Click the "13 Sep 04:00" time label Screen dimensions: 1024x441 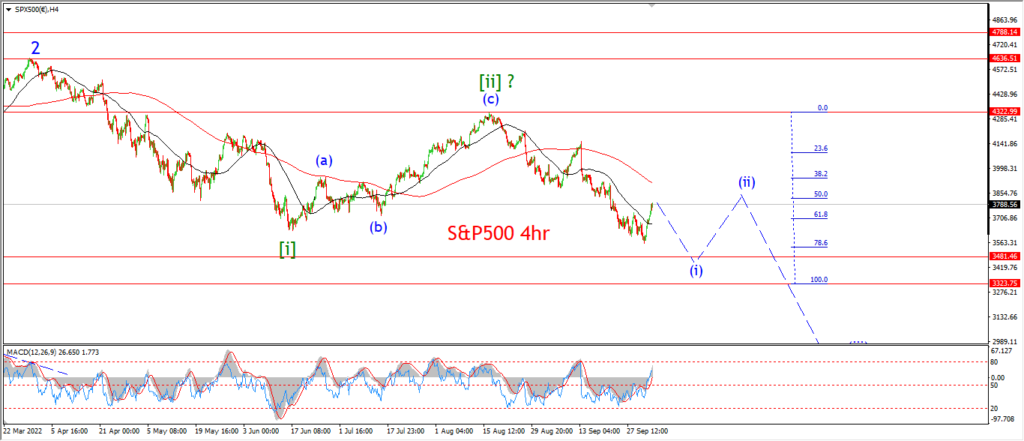(602, 432)
